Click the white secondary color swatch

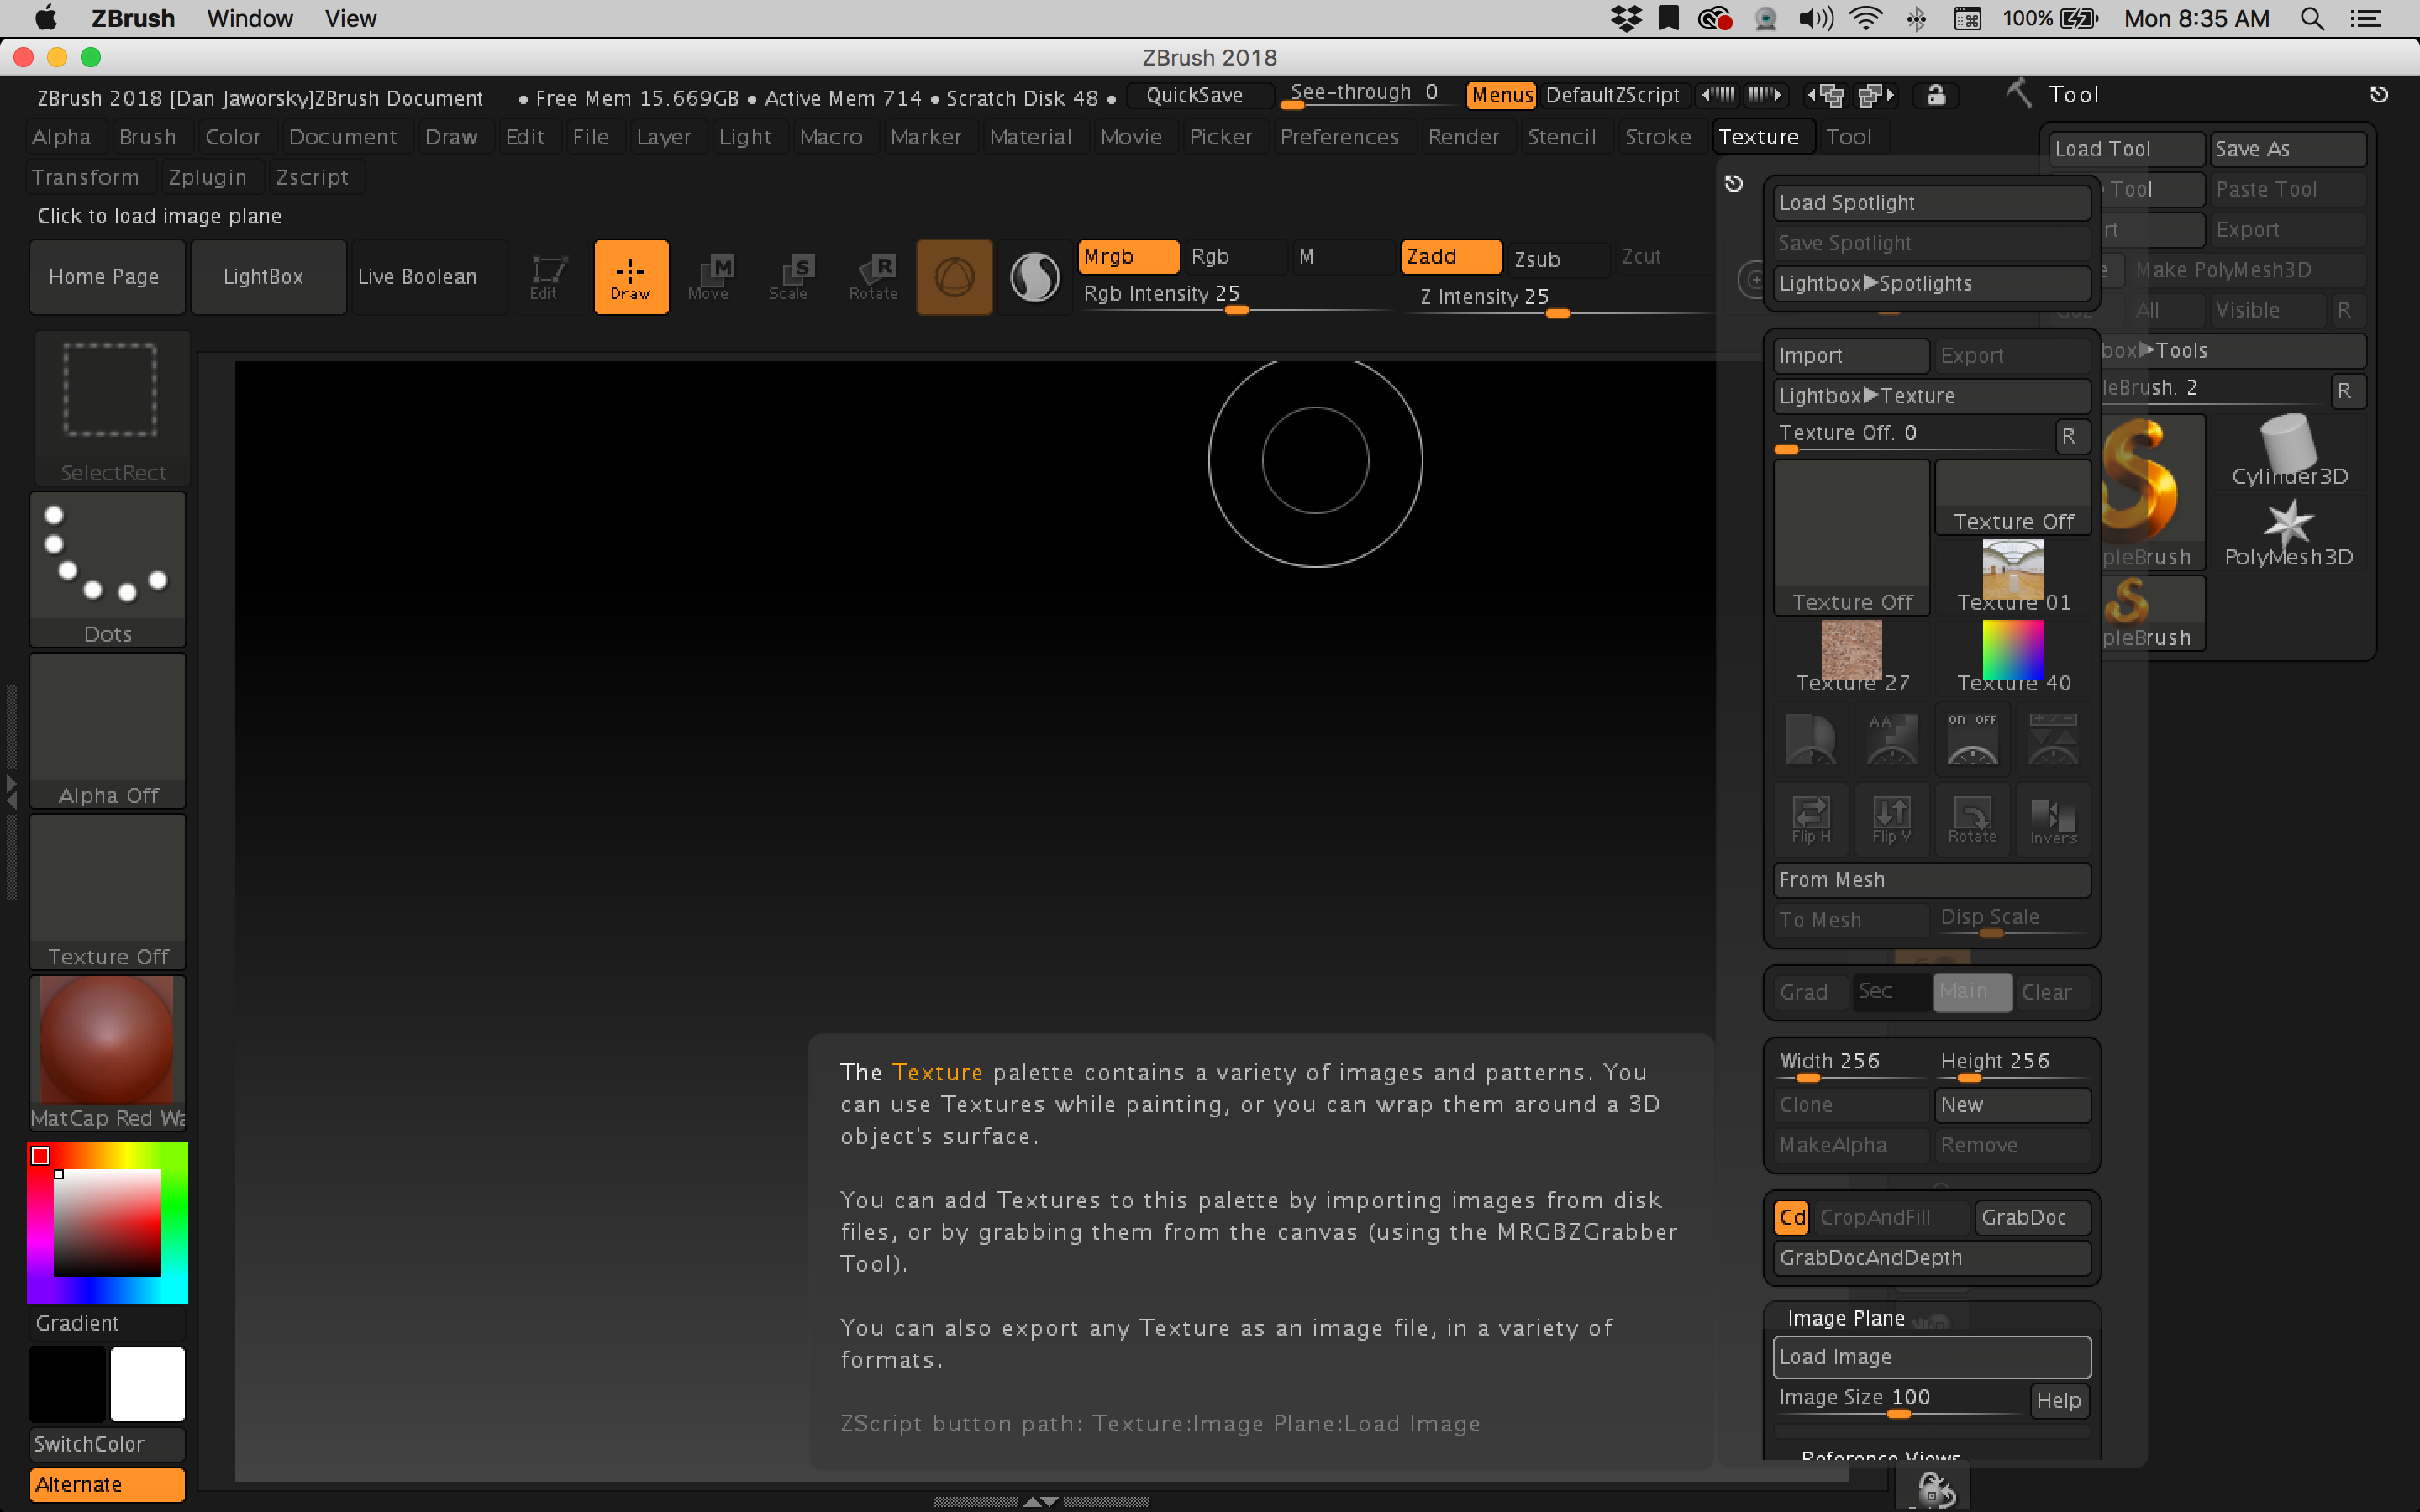pos(147,1384)
